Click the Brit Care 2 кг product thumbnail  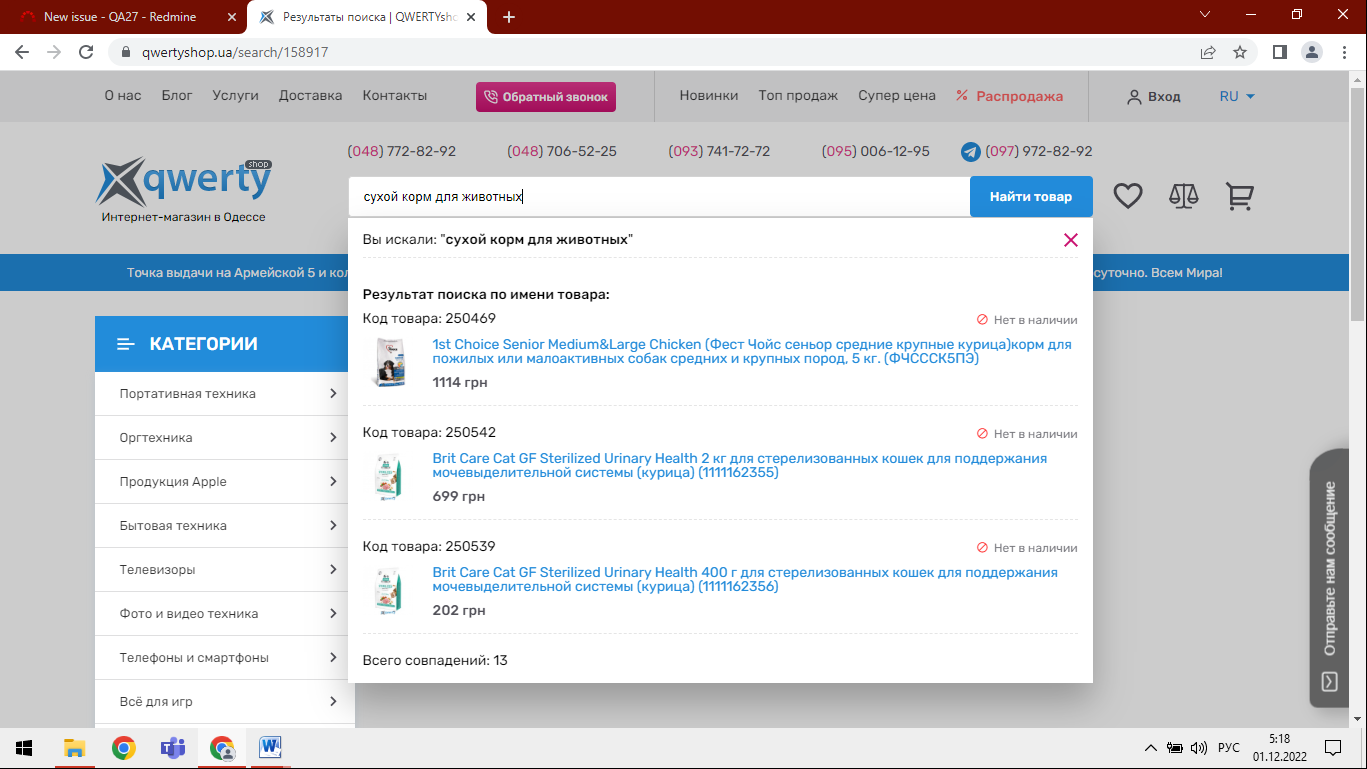pyautogui.click(x=389, y=477)
